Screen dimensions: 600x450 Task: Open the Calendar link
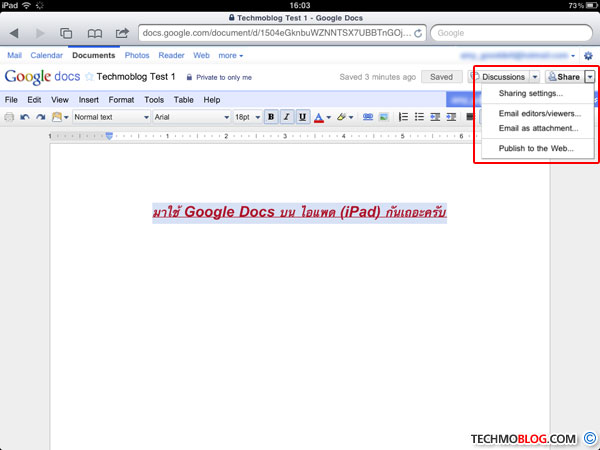pos(46,55)
